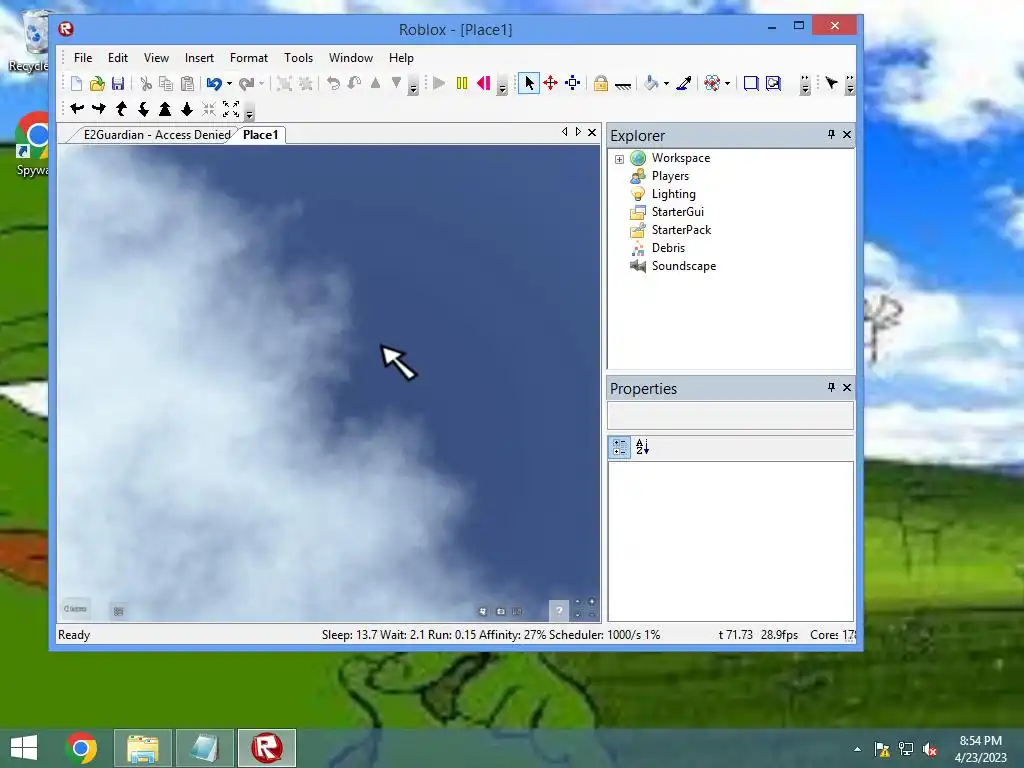The height and width of the screenshot is (768, 1024).
Task: Select Players in Explorer
Action: pyautogui.click(x=670, y=176)
